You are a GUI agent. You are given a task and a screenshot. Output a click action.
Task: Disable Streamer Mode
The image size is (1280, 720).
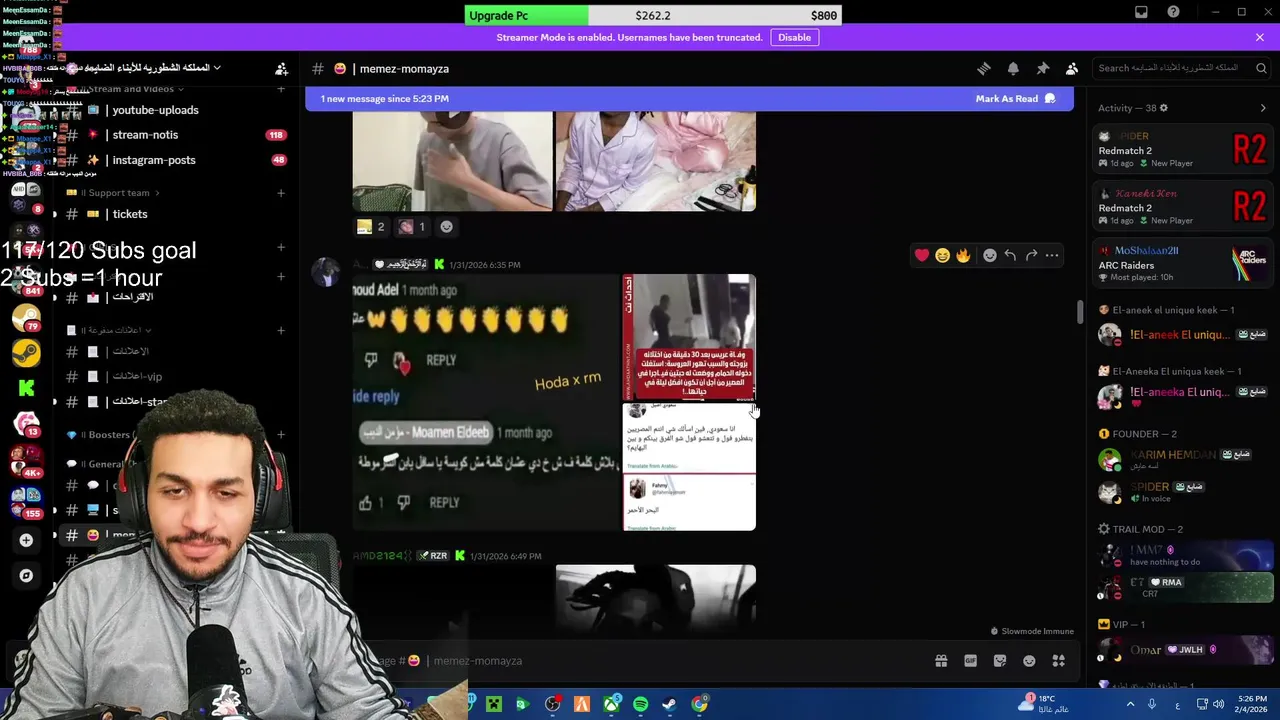(x=795, y=37)
